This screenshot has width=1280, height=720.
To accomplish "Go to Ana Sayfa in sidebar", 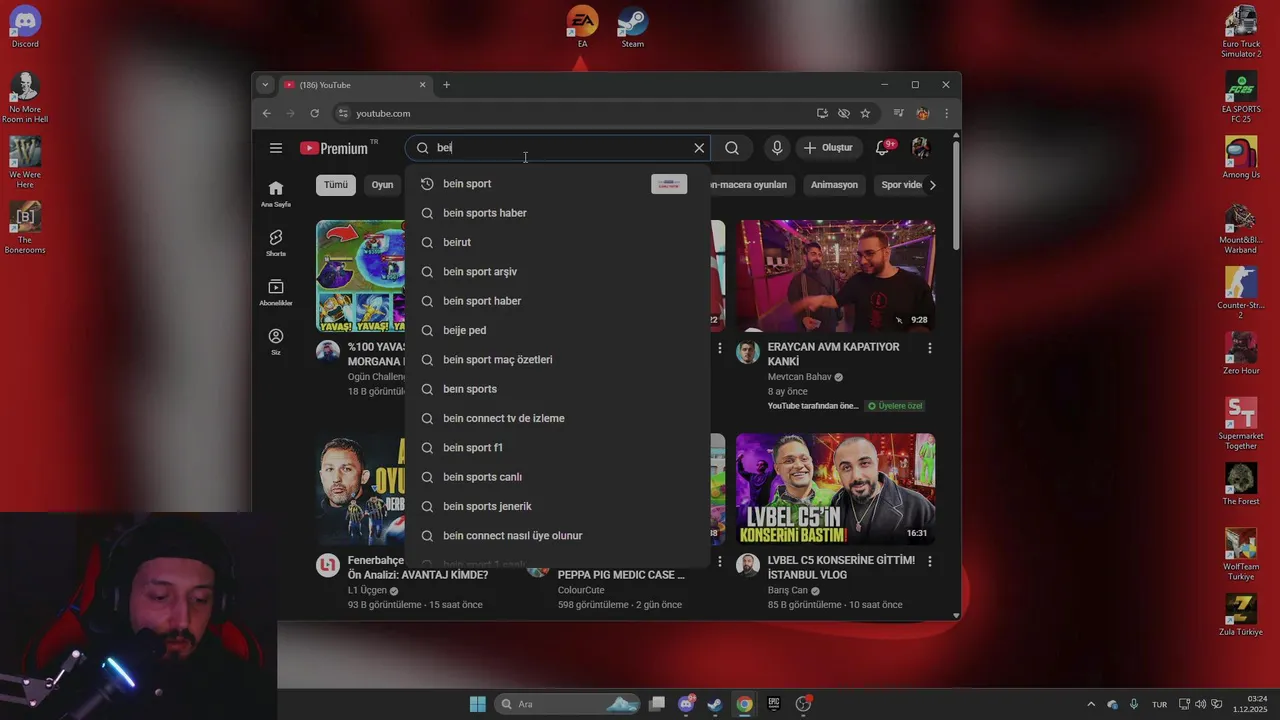I will [x=276, y=193].
